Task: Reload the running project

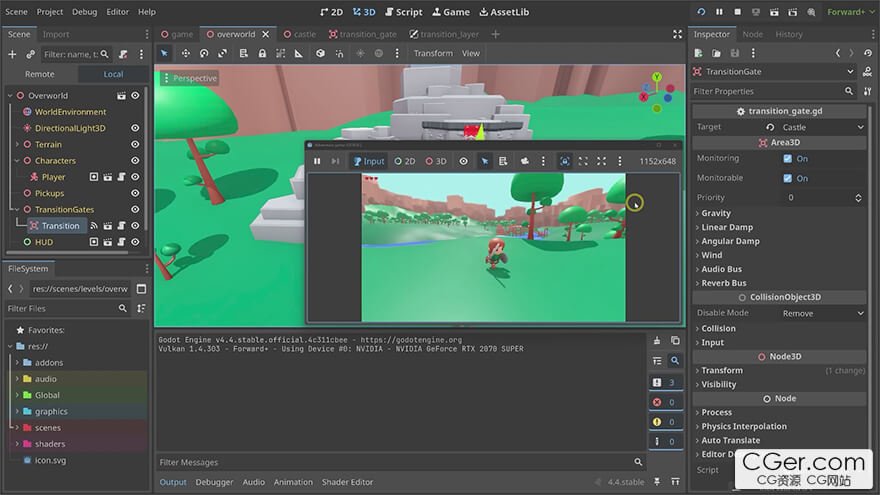Action: point(701,12)
